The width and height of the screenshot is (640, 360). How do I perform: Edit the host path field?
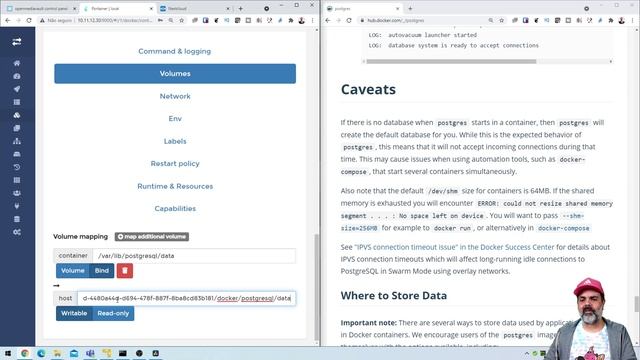(x=187, y=298)
